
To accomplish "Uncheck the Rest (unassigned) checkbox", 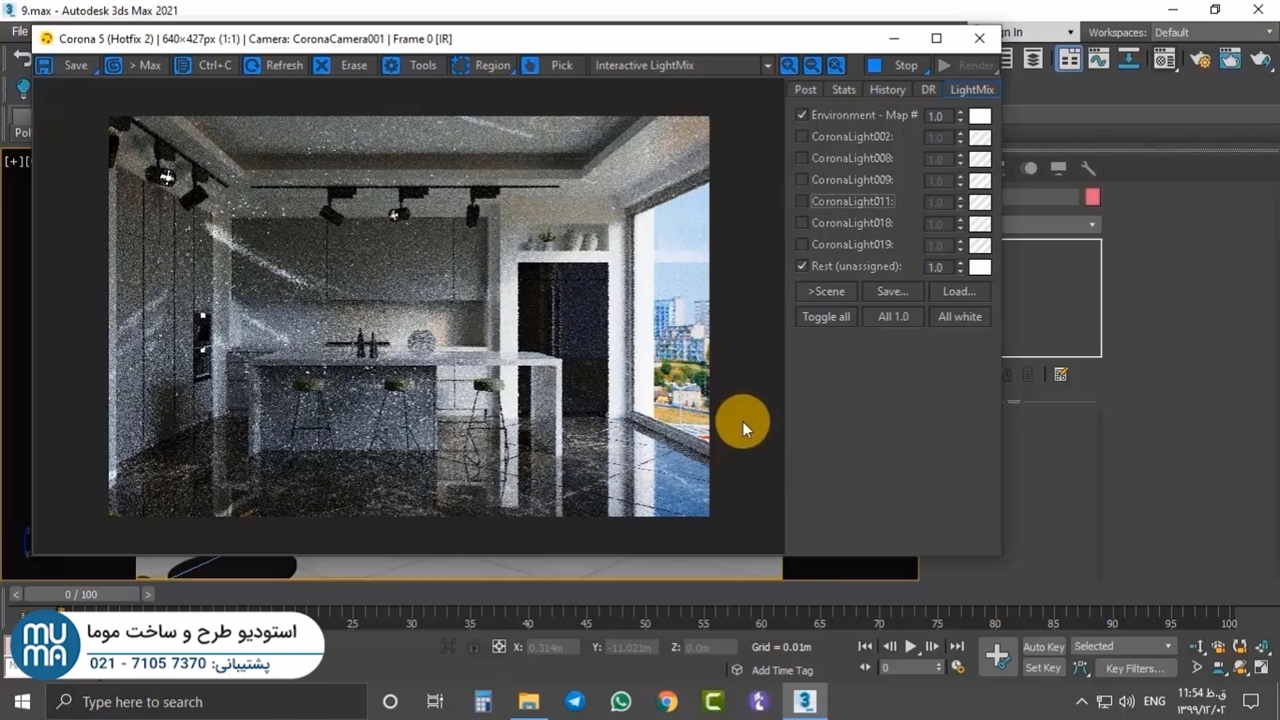I will pyautogui.click(x=802, y=266).
